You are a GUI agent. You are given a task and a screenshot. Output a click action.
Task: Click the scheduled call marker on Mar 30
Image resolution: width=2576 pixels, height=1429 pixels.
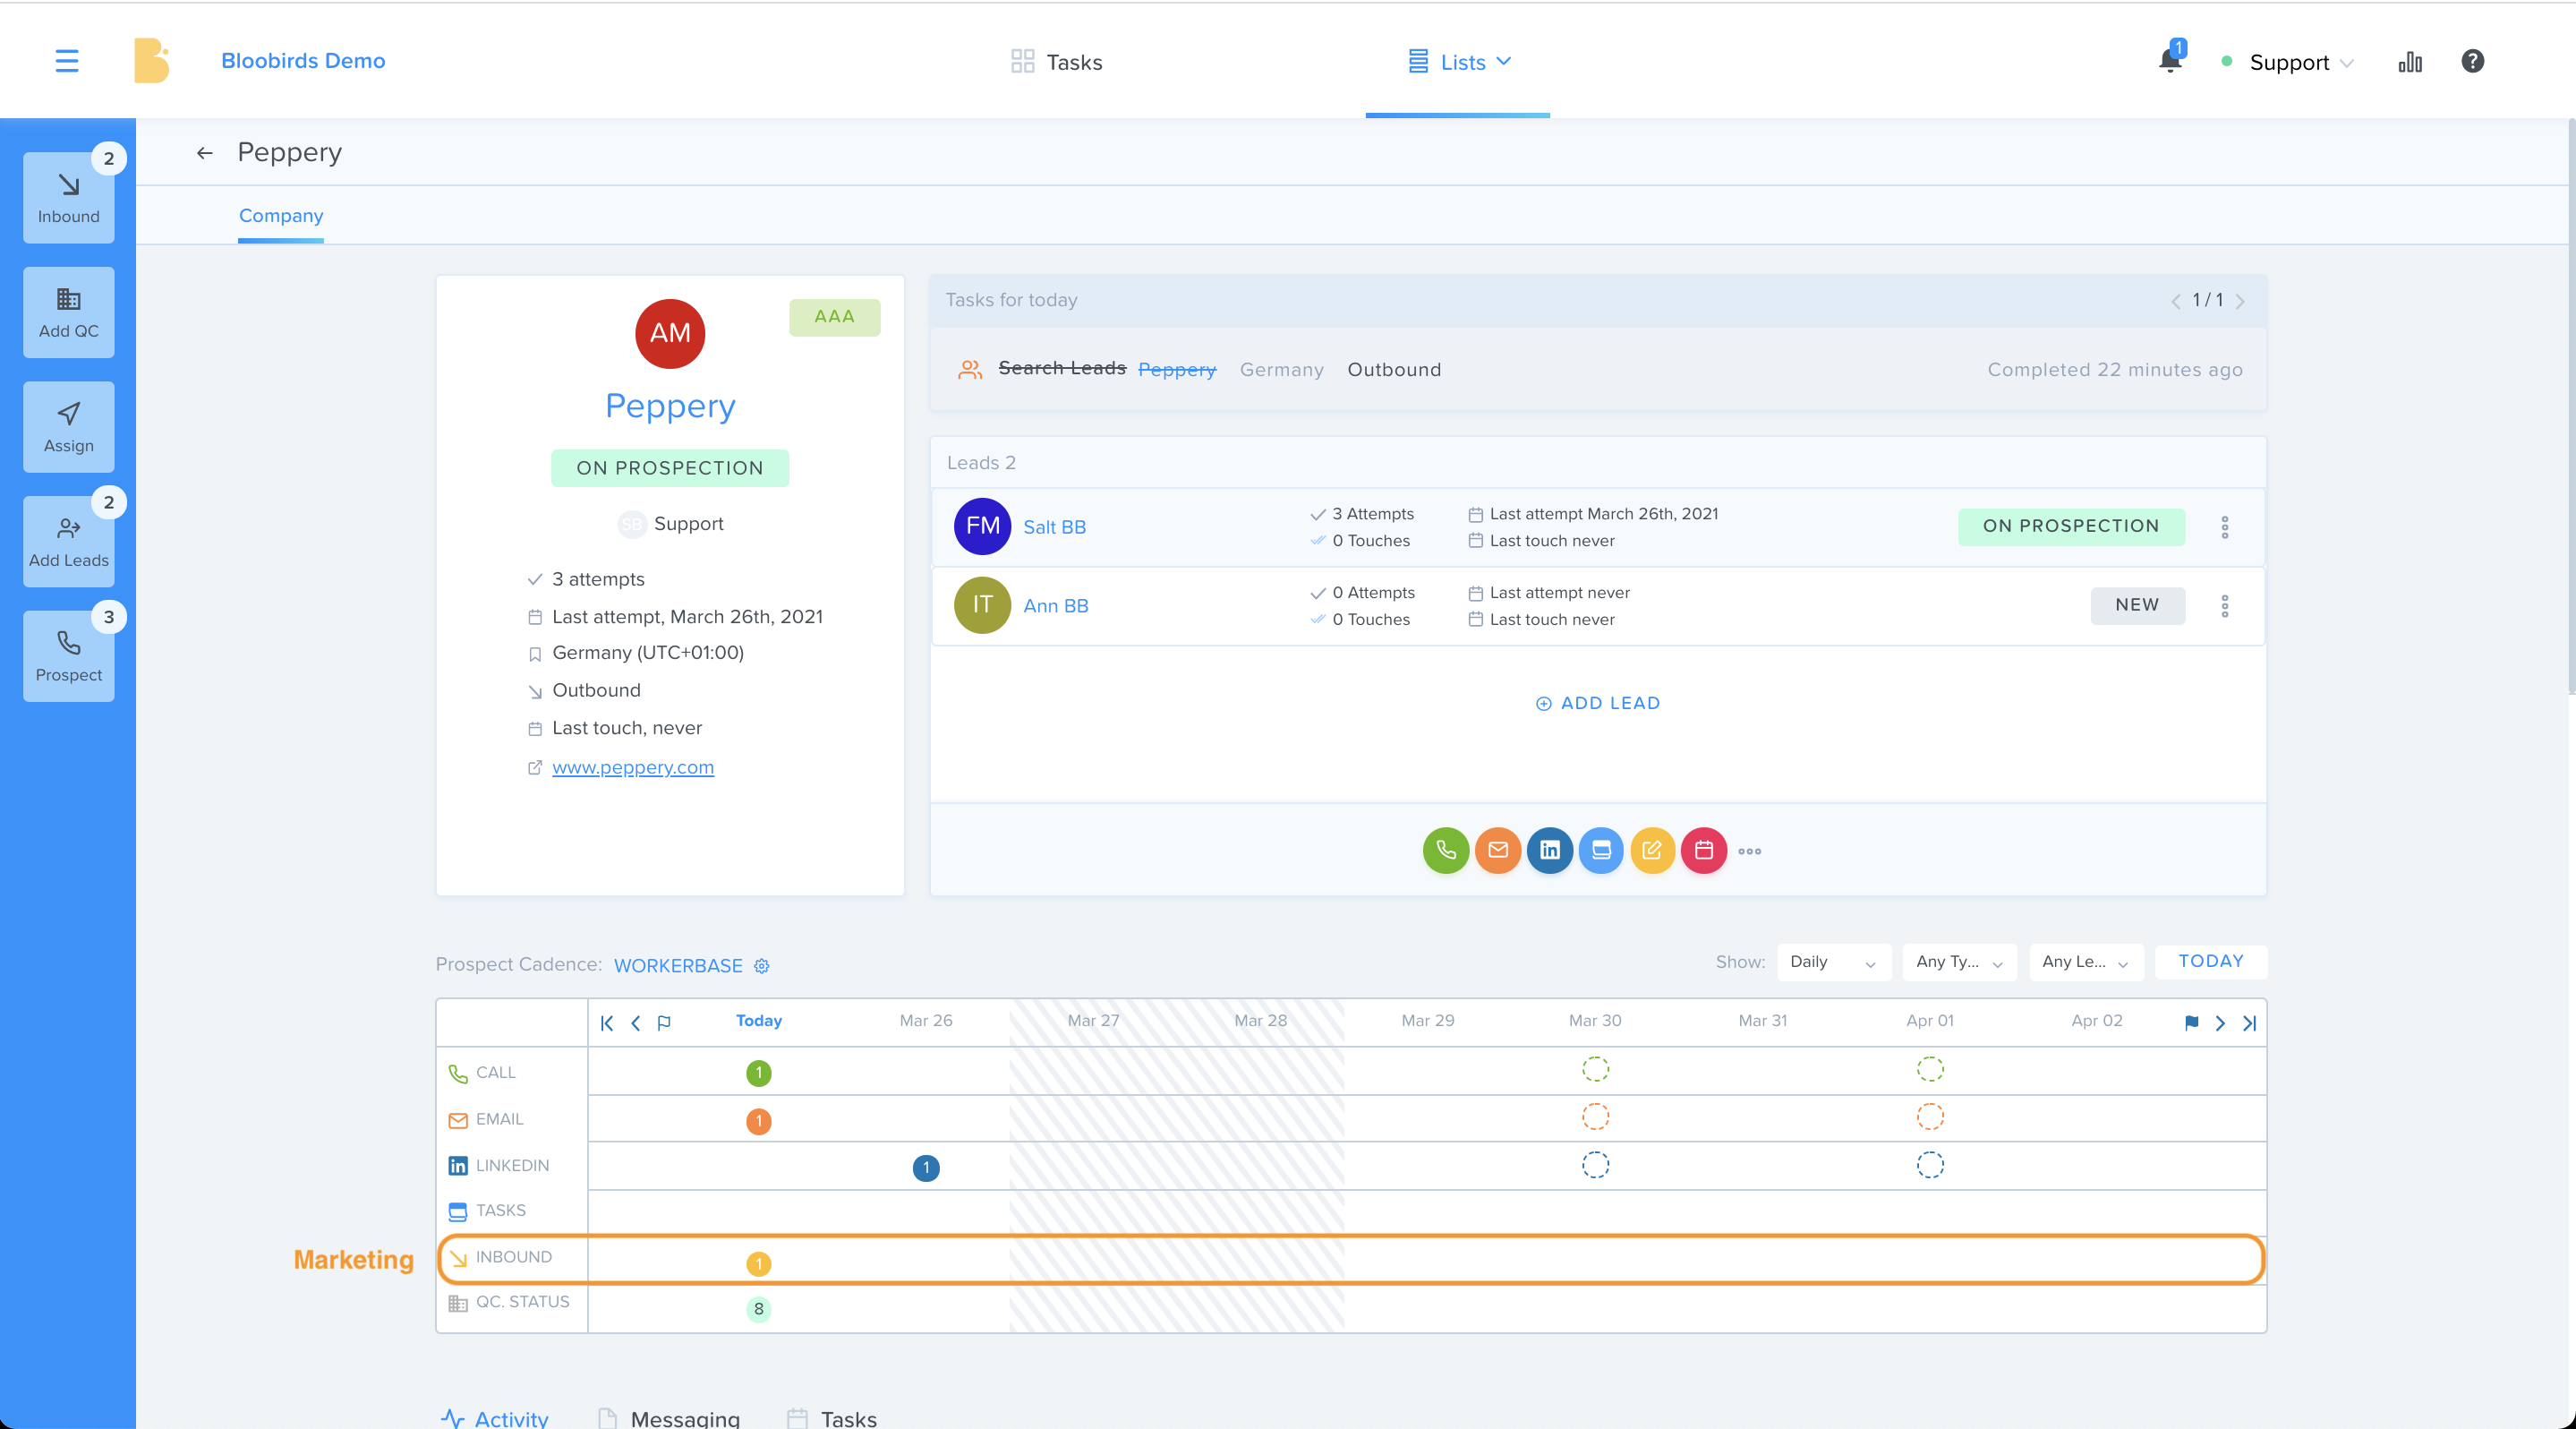[1596, 1070]
